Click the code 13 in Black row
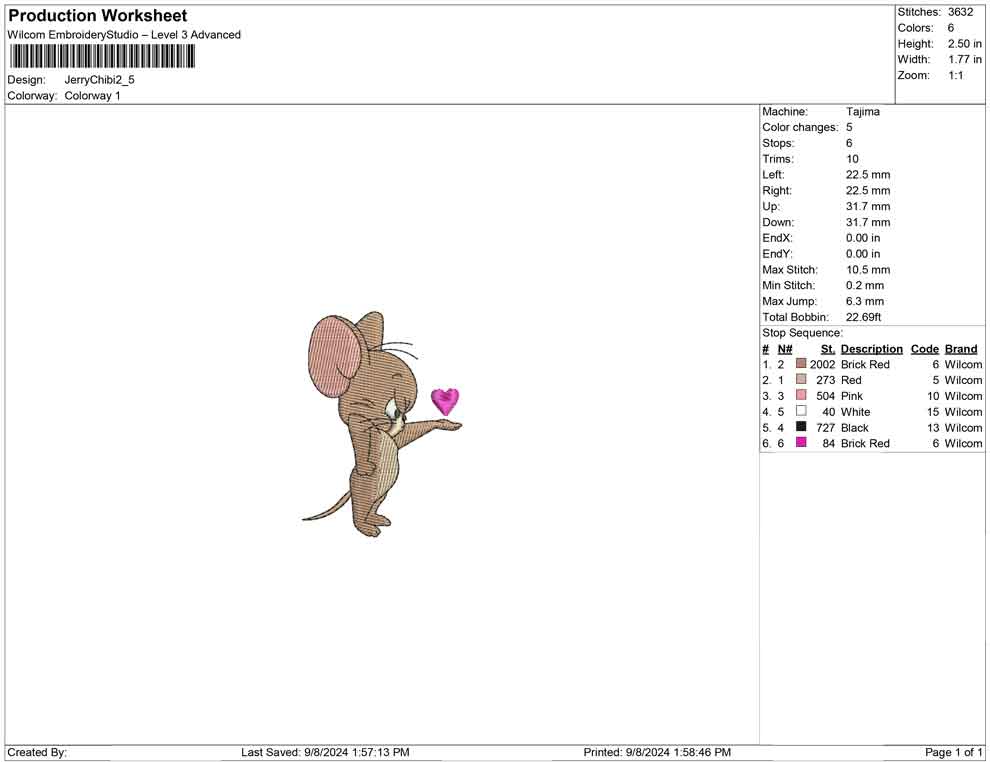Viewport: 990px width, 762px height. pos(933,427)
